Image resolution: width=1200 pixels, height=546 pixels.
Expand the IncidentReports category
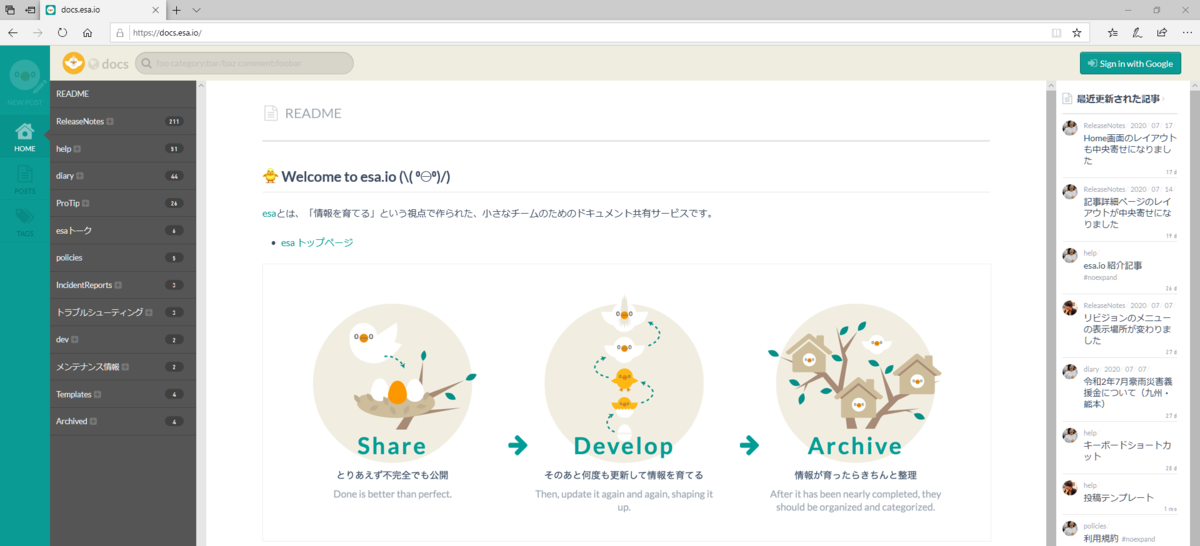coord(118,285)
